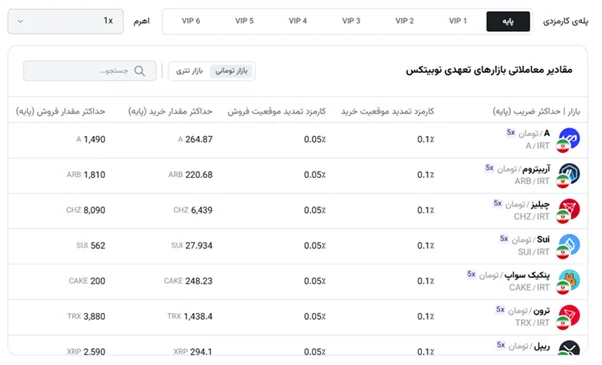The width and height of the screenshot is (602, 365).
Task: Select the پایه fee tier tab
Action: click(x=508, y=21)
